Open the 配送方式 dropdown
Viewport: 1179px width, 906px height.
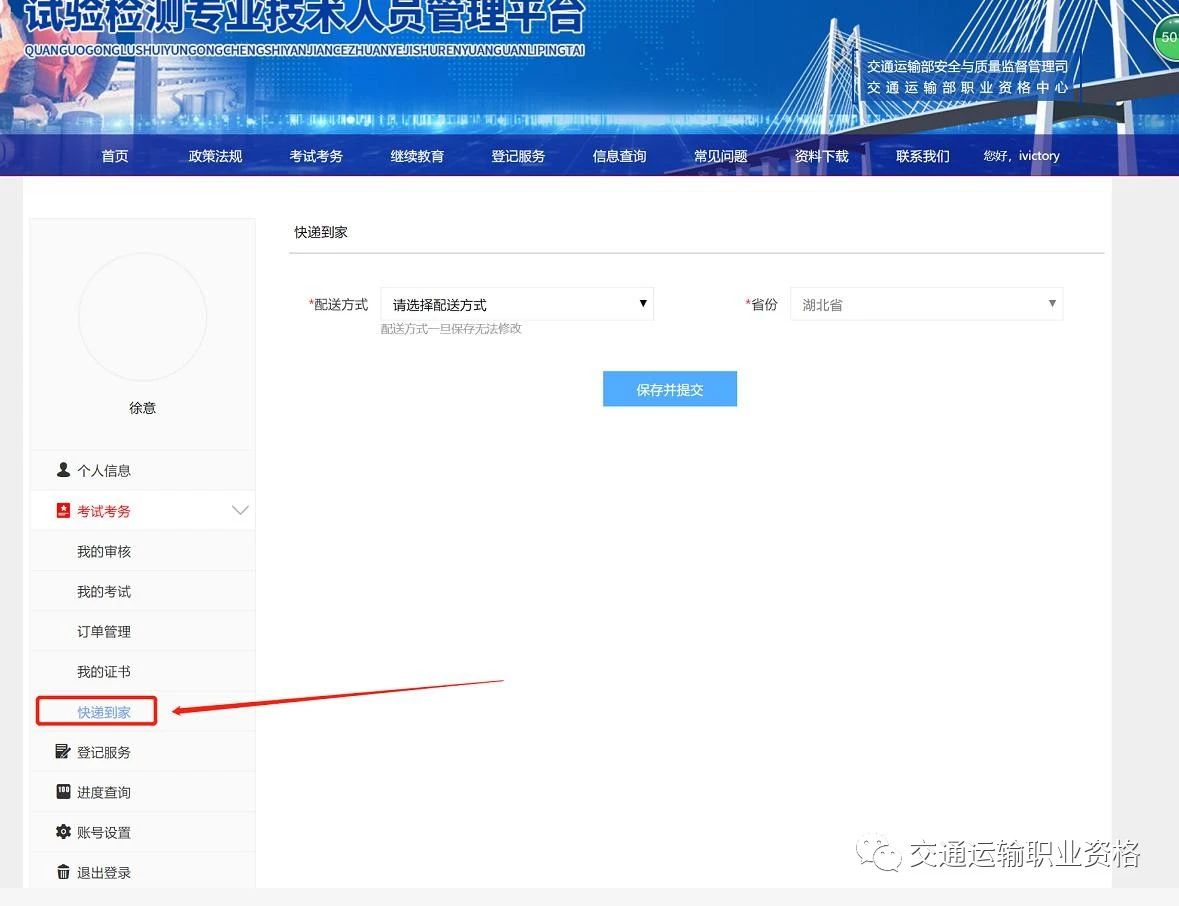coord(517,304)
